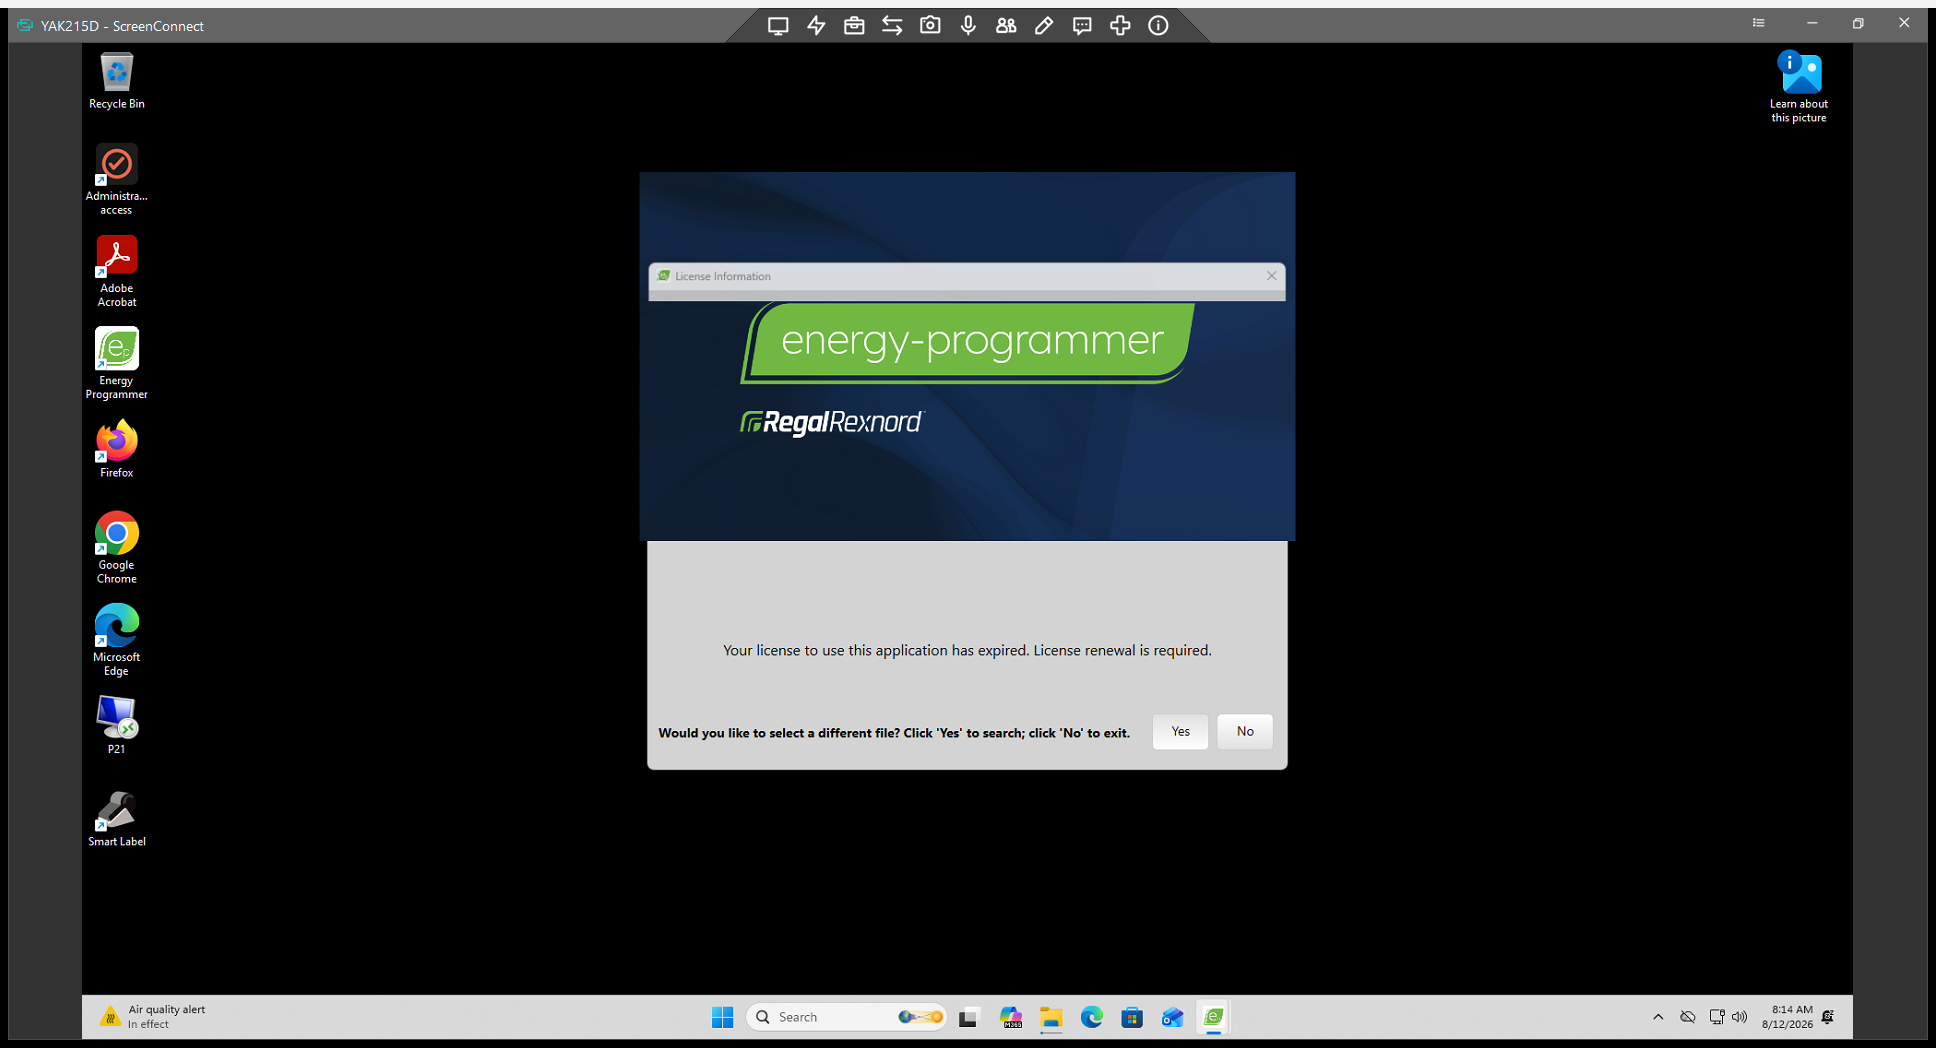Image resolution: width=1936 pixels, height=1048 pixels.
Task: Select Google Chrome desktop shortcut
Action: [117, 547]
